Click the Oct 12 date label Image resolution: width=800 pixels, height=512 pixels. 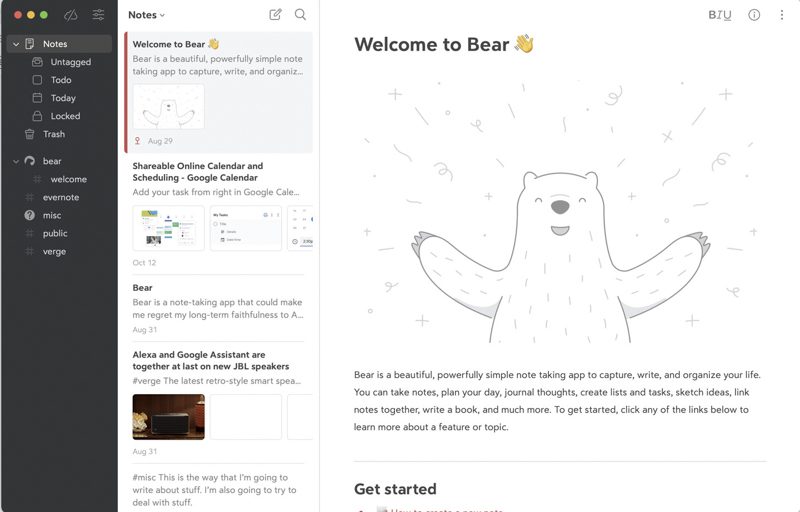[144, 263]
